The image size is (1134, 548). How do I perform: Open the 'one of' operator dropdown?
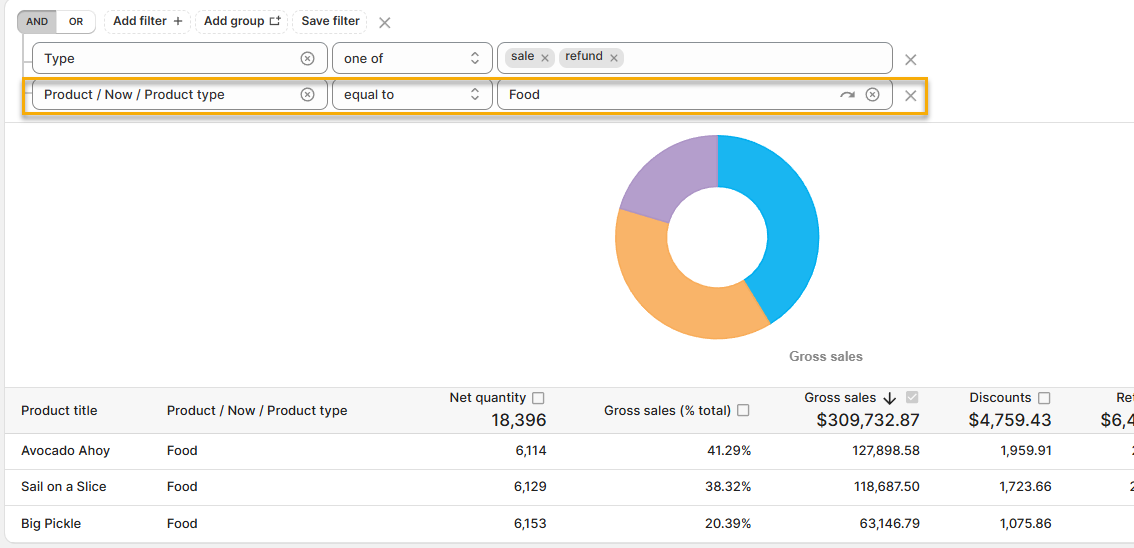click(x=412, y=59)
